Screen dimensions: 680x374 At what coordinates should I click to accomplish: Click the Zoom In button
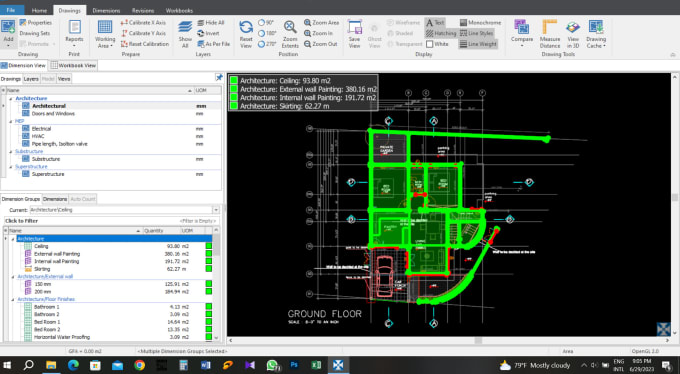[x=318, y=33]
